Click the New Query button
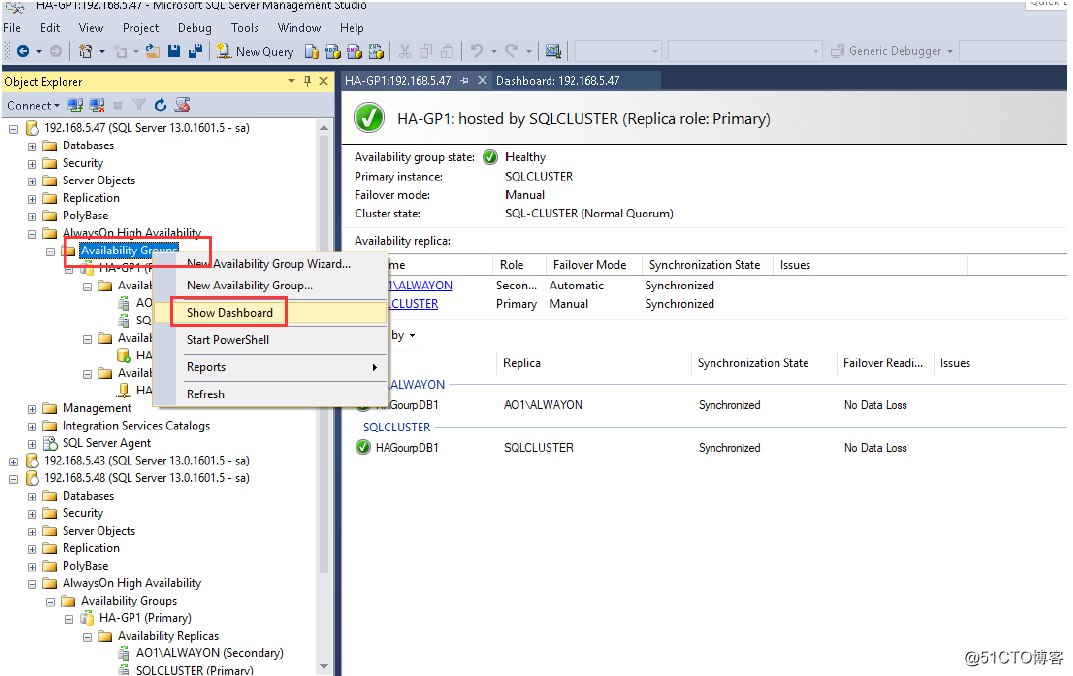The height and width of the screenshot is (676, 1073). (255, 51)
